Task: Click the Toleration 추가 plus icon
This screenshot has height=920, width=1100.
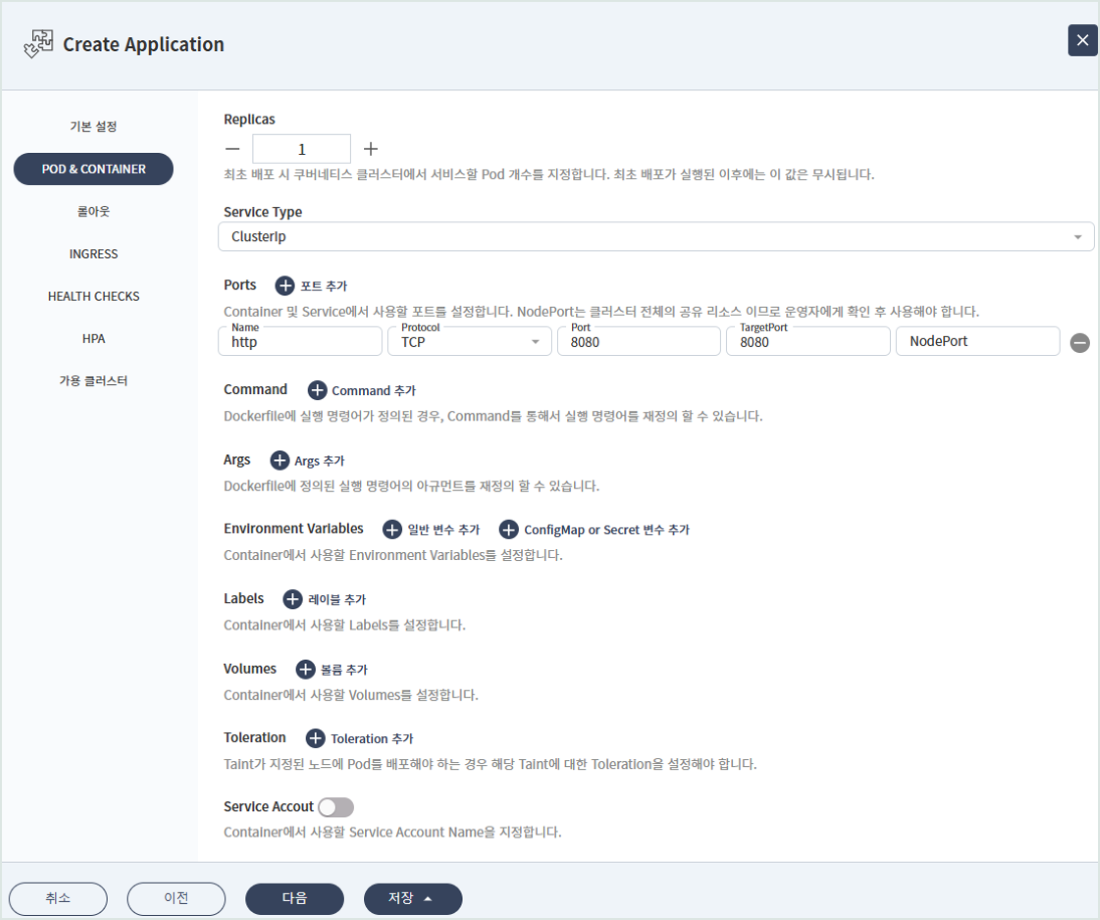Action: tap(316, 738)
